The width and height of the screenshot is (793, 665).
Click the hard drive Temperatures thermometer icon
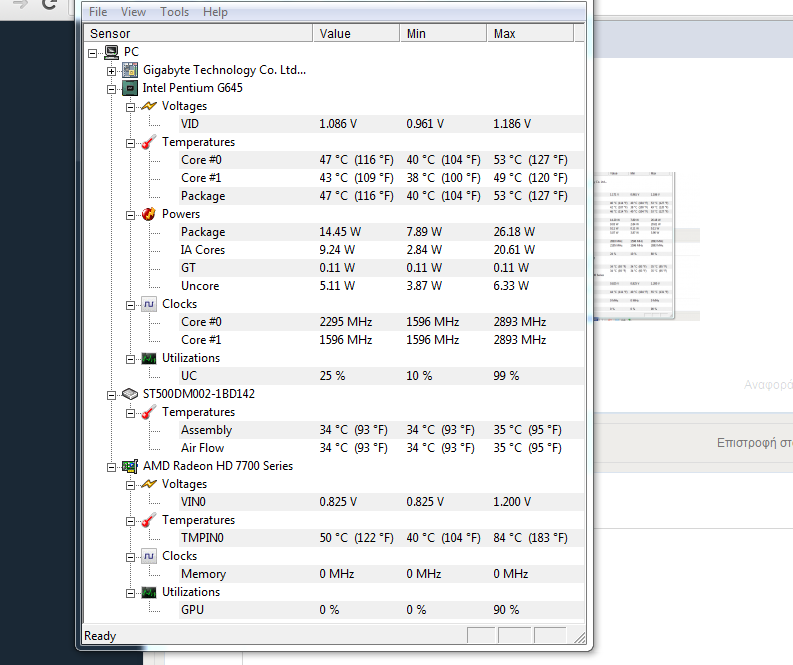tap(149, 412)
